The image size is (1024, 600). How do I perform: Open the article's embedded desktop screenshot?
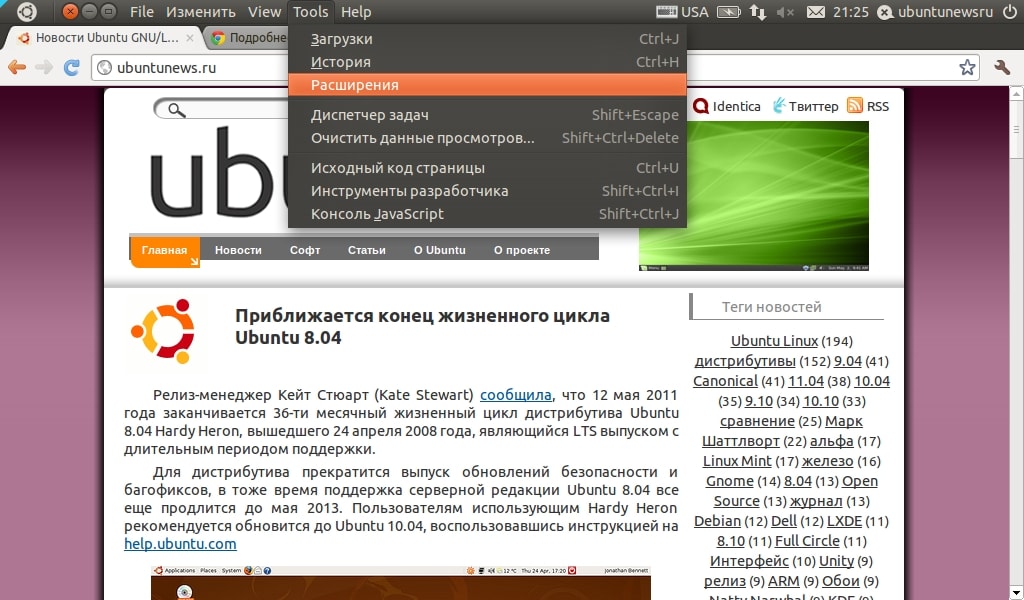[401, 582]
